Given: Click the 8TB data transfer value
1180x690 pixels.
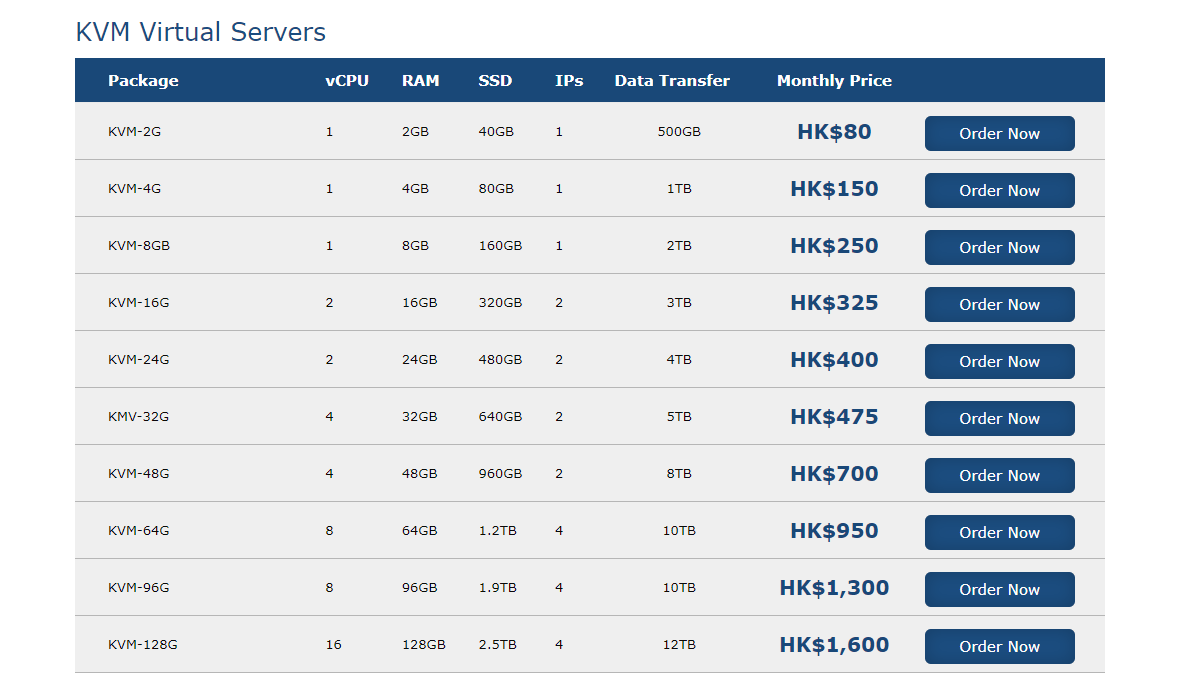Looking at the screenshot, I should (679, 474).
